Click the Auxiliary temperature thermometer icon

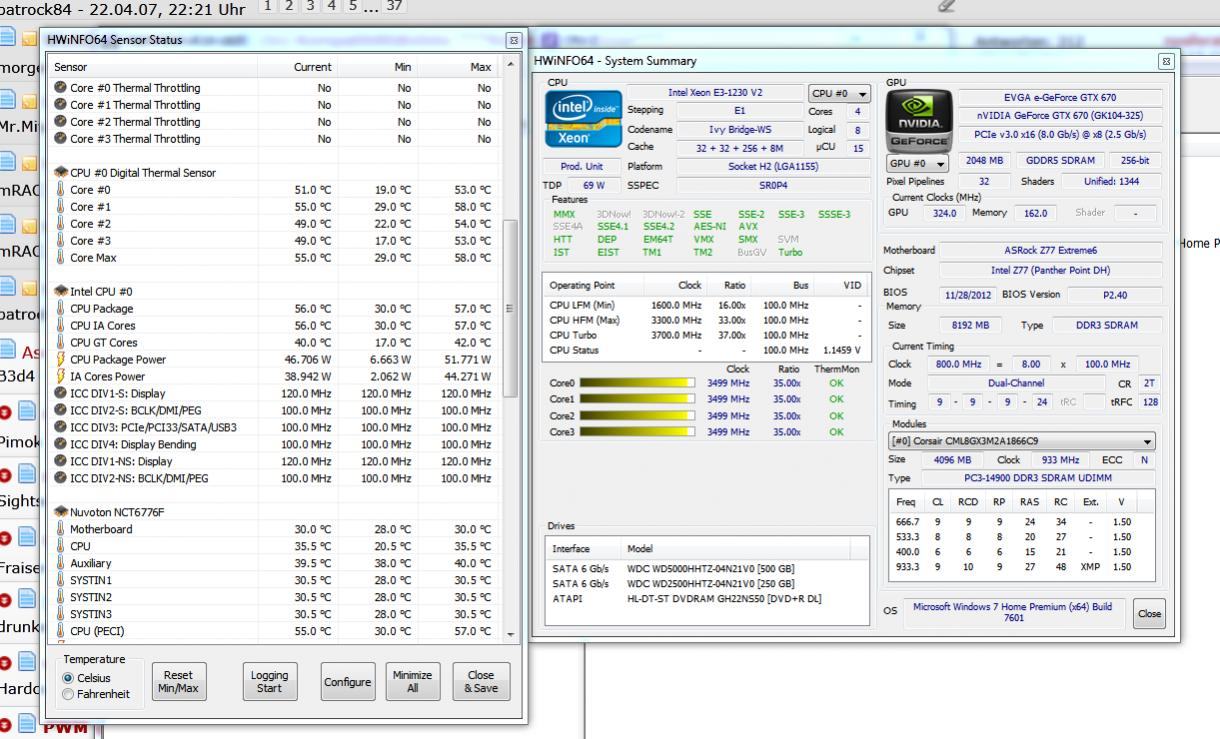coord(60,563)
